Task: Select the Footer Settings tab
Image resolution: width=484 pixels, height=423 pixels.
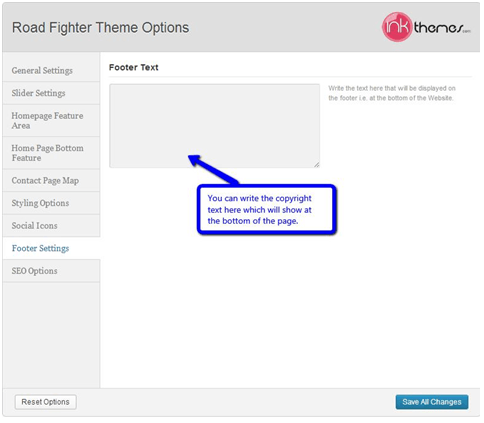Action: (x=51, y=248)
